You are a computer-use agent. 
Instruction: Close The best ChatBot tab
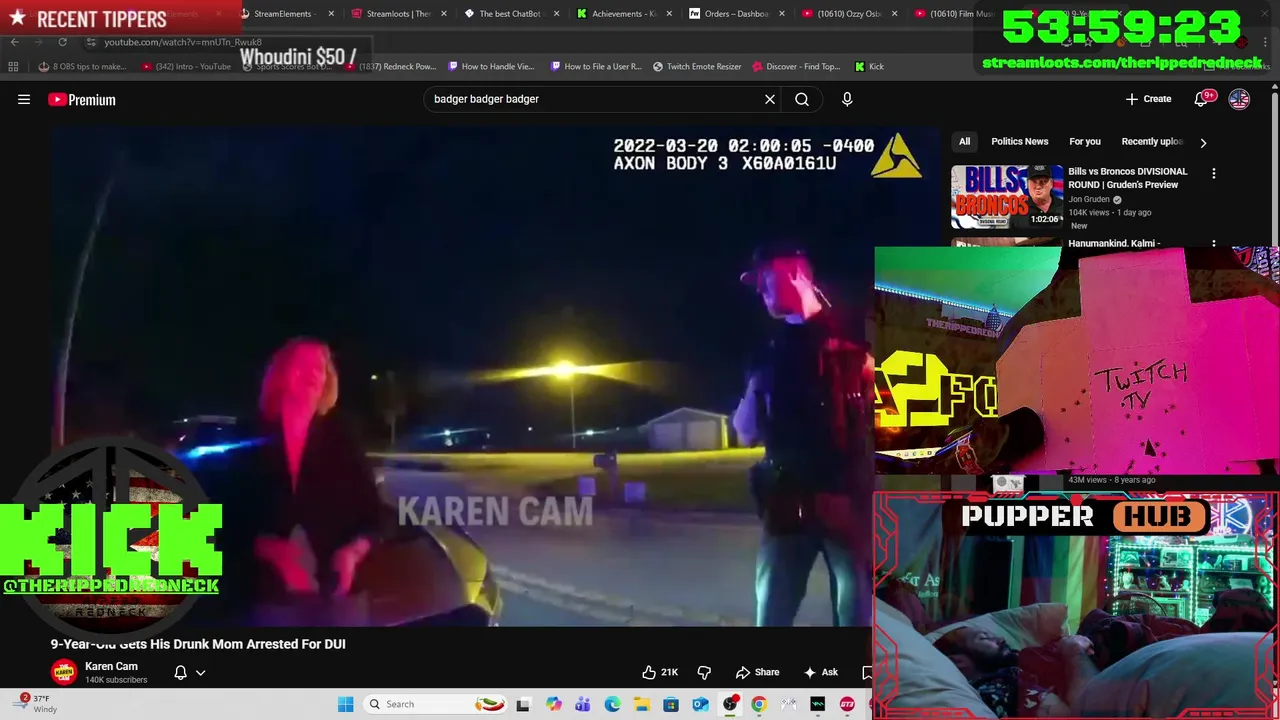(556, 14)
